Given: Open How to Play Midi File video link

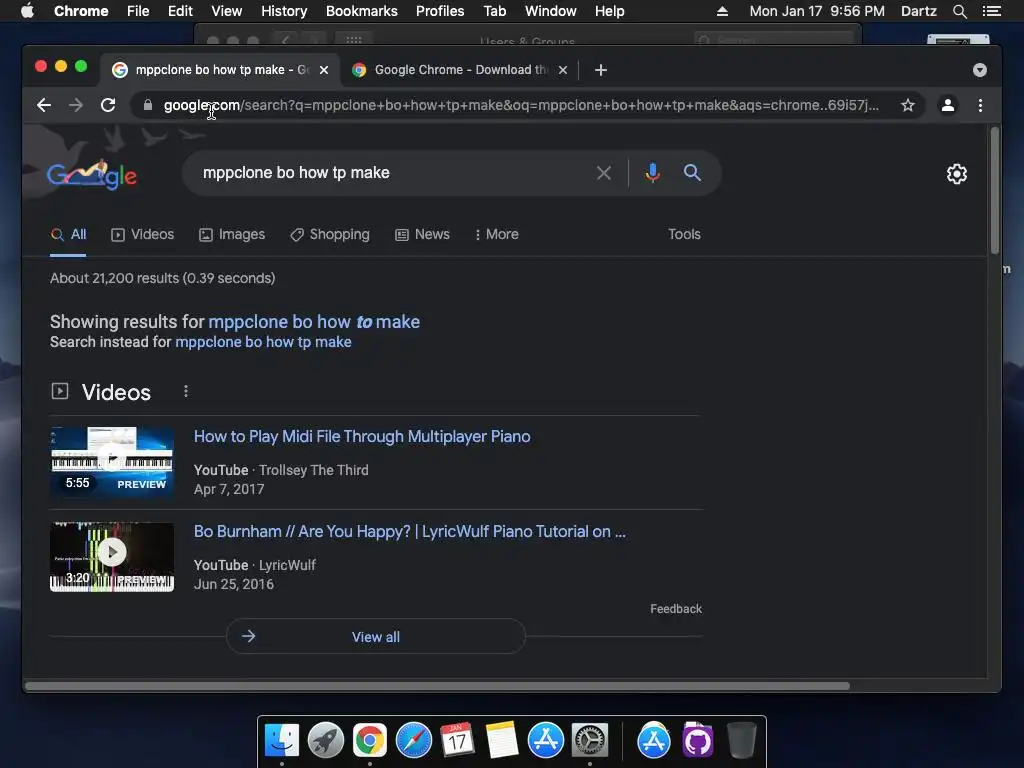Looking at the screenshot, I should (x=362, y=437).
